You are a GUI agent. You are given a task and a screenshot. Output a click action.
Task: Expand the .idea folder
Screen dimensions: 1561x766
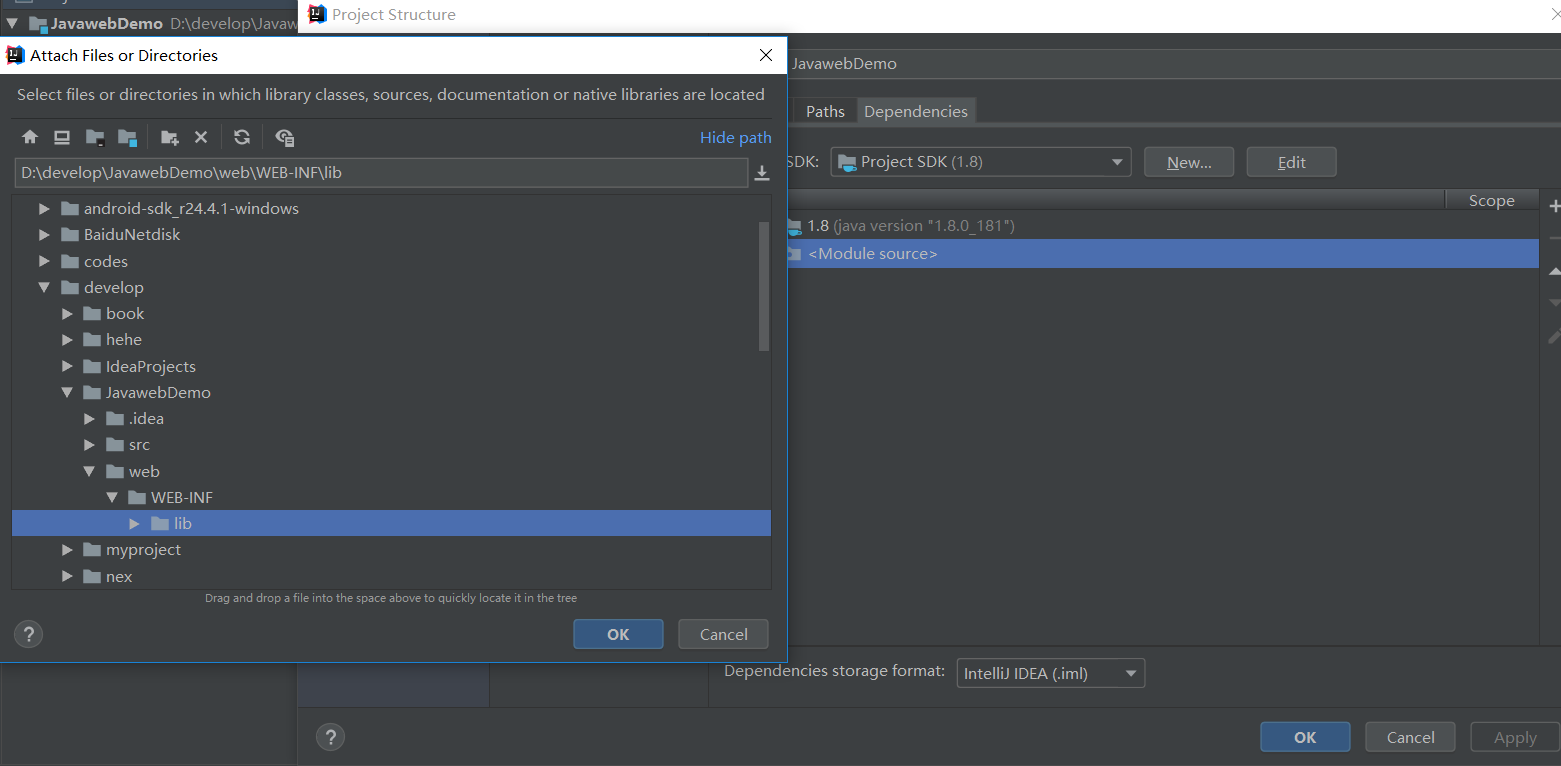pyautogui.click(x=89, y=419)
